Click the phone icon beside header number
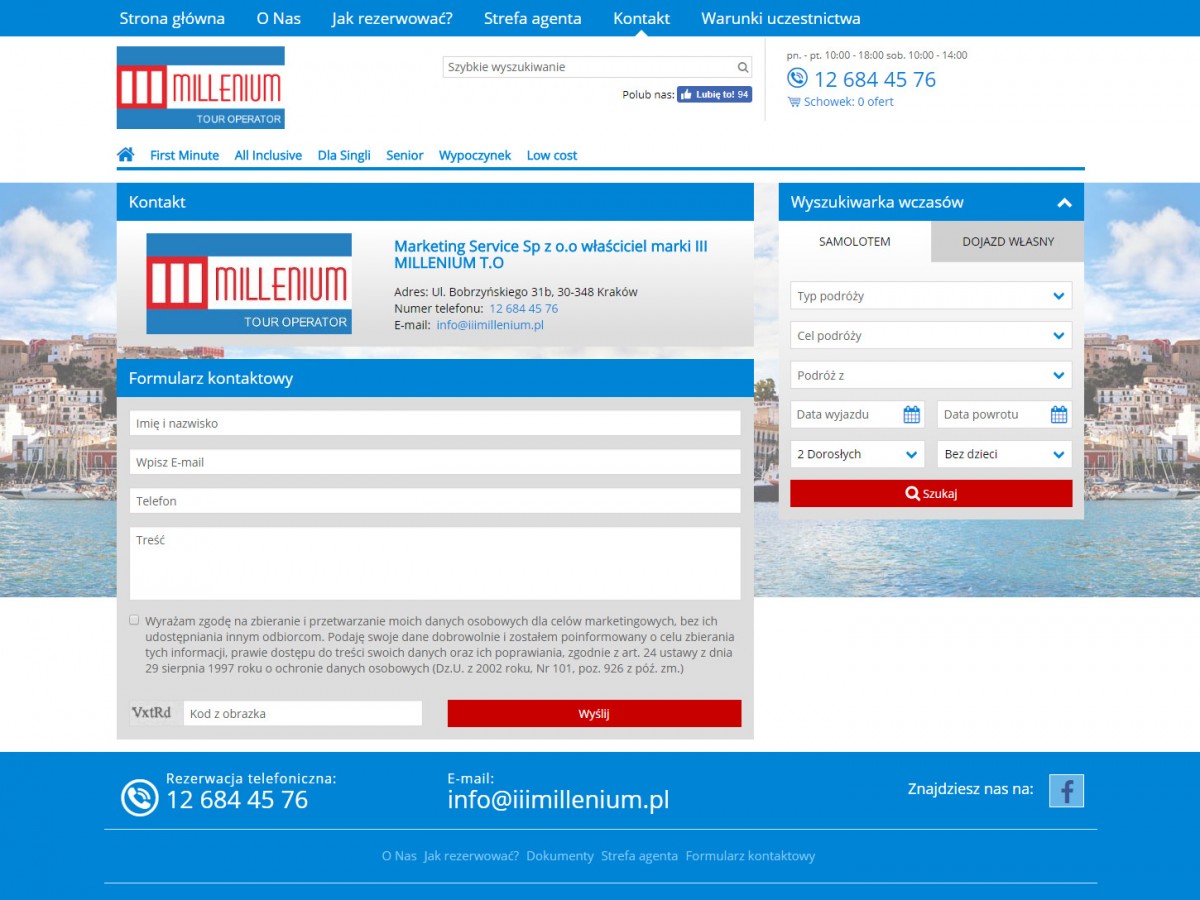 (x=797, y=78)
